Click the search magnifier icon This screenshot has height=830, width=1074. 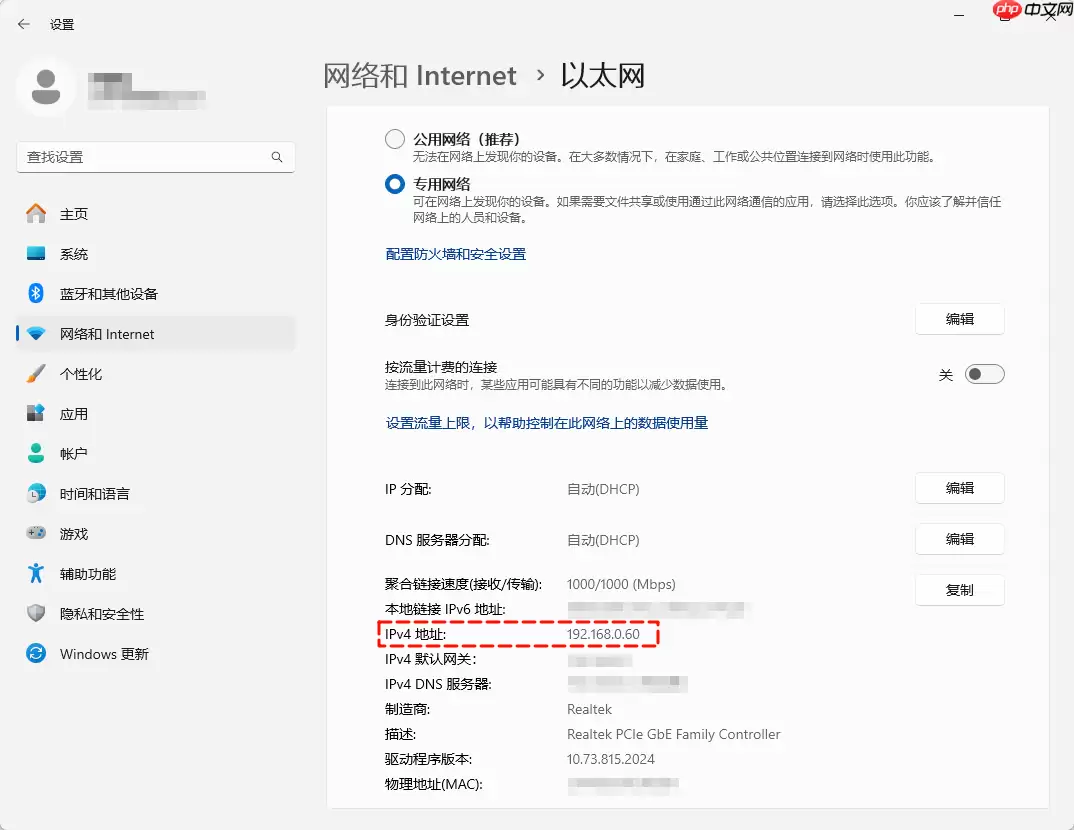click(x=277, y=157)
